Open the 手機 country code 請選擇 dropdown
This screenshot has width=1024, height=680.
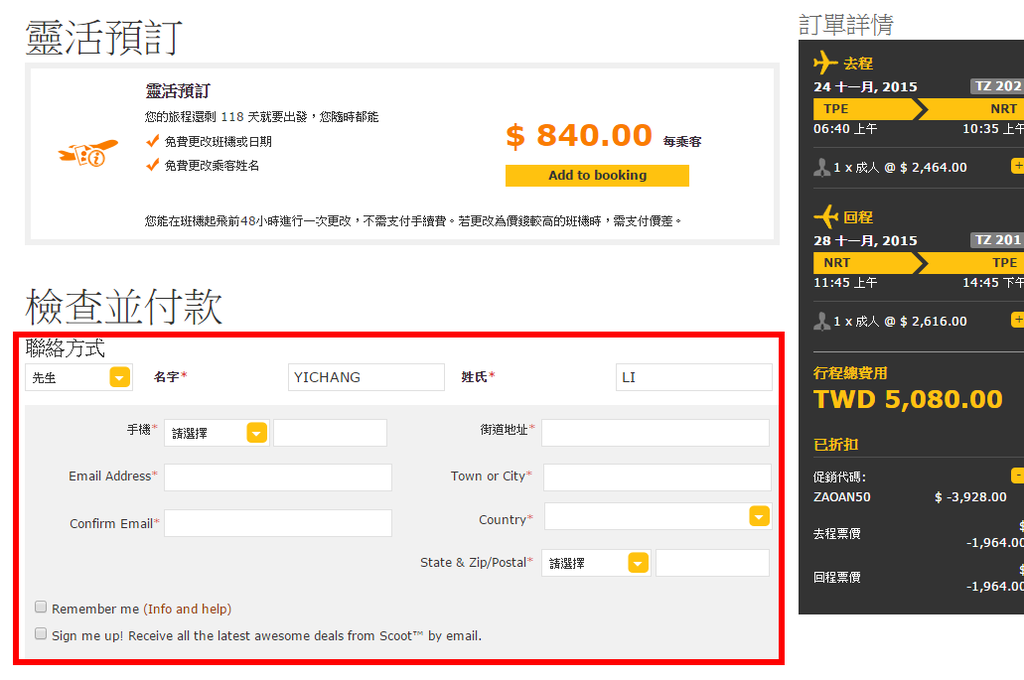[216, 432]
